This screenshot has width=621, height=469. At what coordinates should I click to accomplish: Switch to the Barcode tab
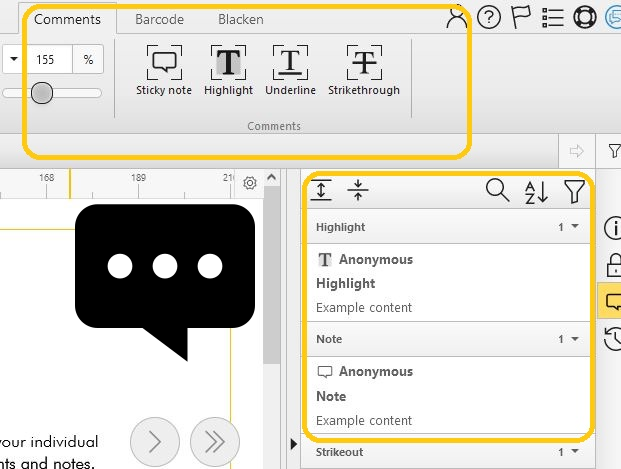pos(159,19)
